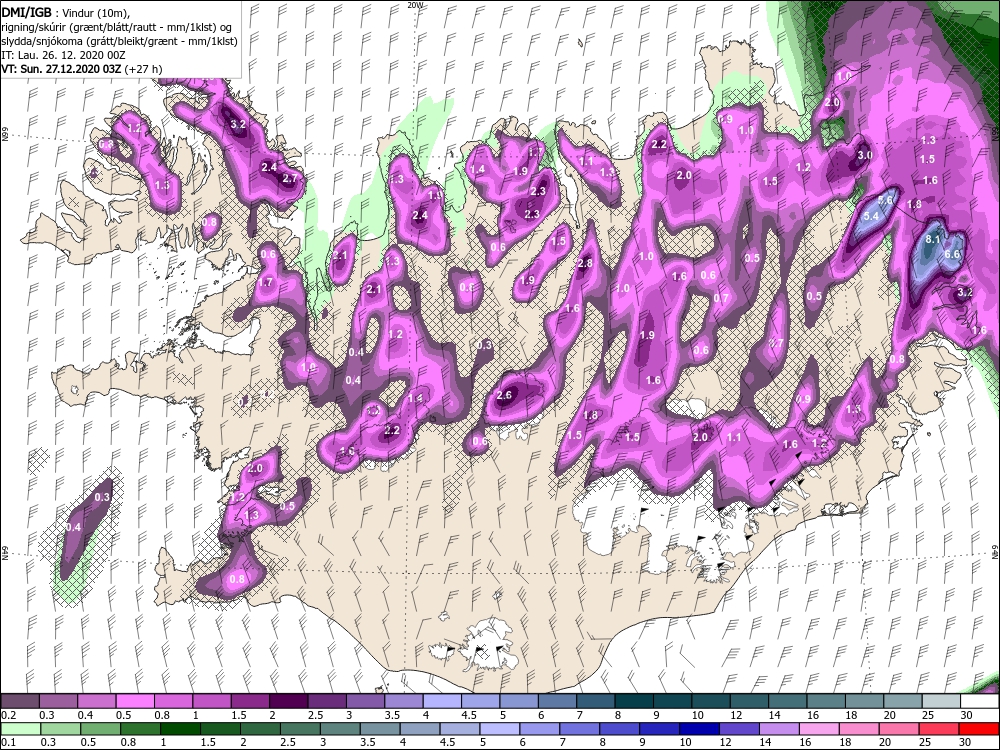1000x750 pixels.
Task: Click the 6.6 value near the east coast
Action: point(952,254)
